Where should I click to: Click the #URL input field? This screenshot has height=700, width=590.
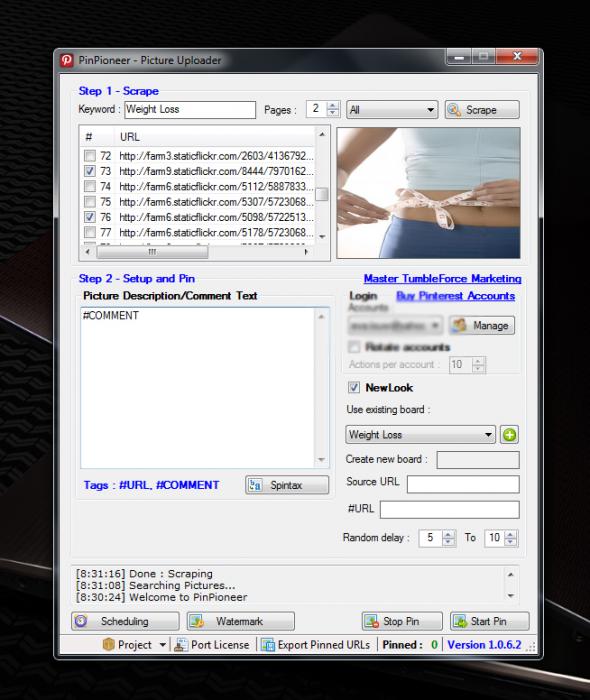click(450, 509)
